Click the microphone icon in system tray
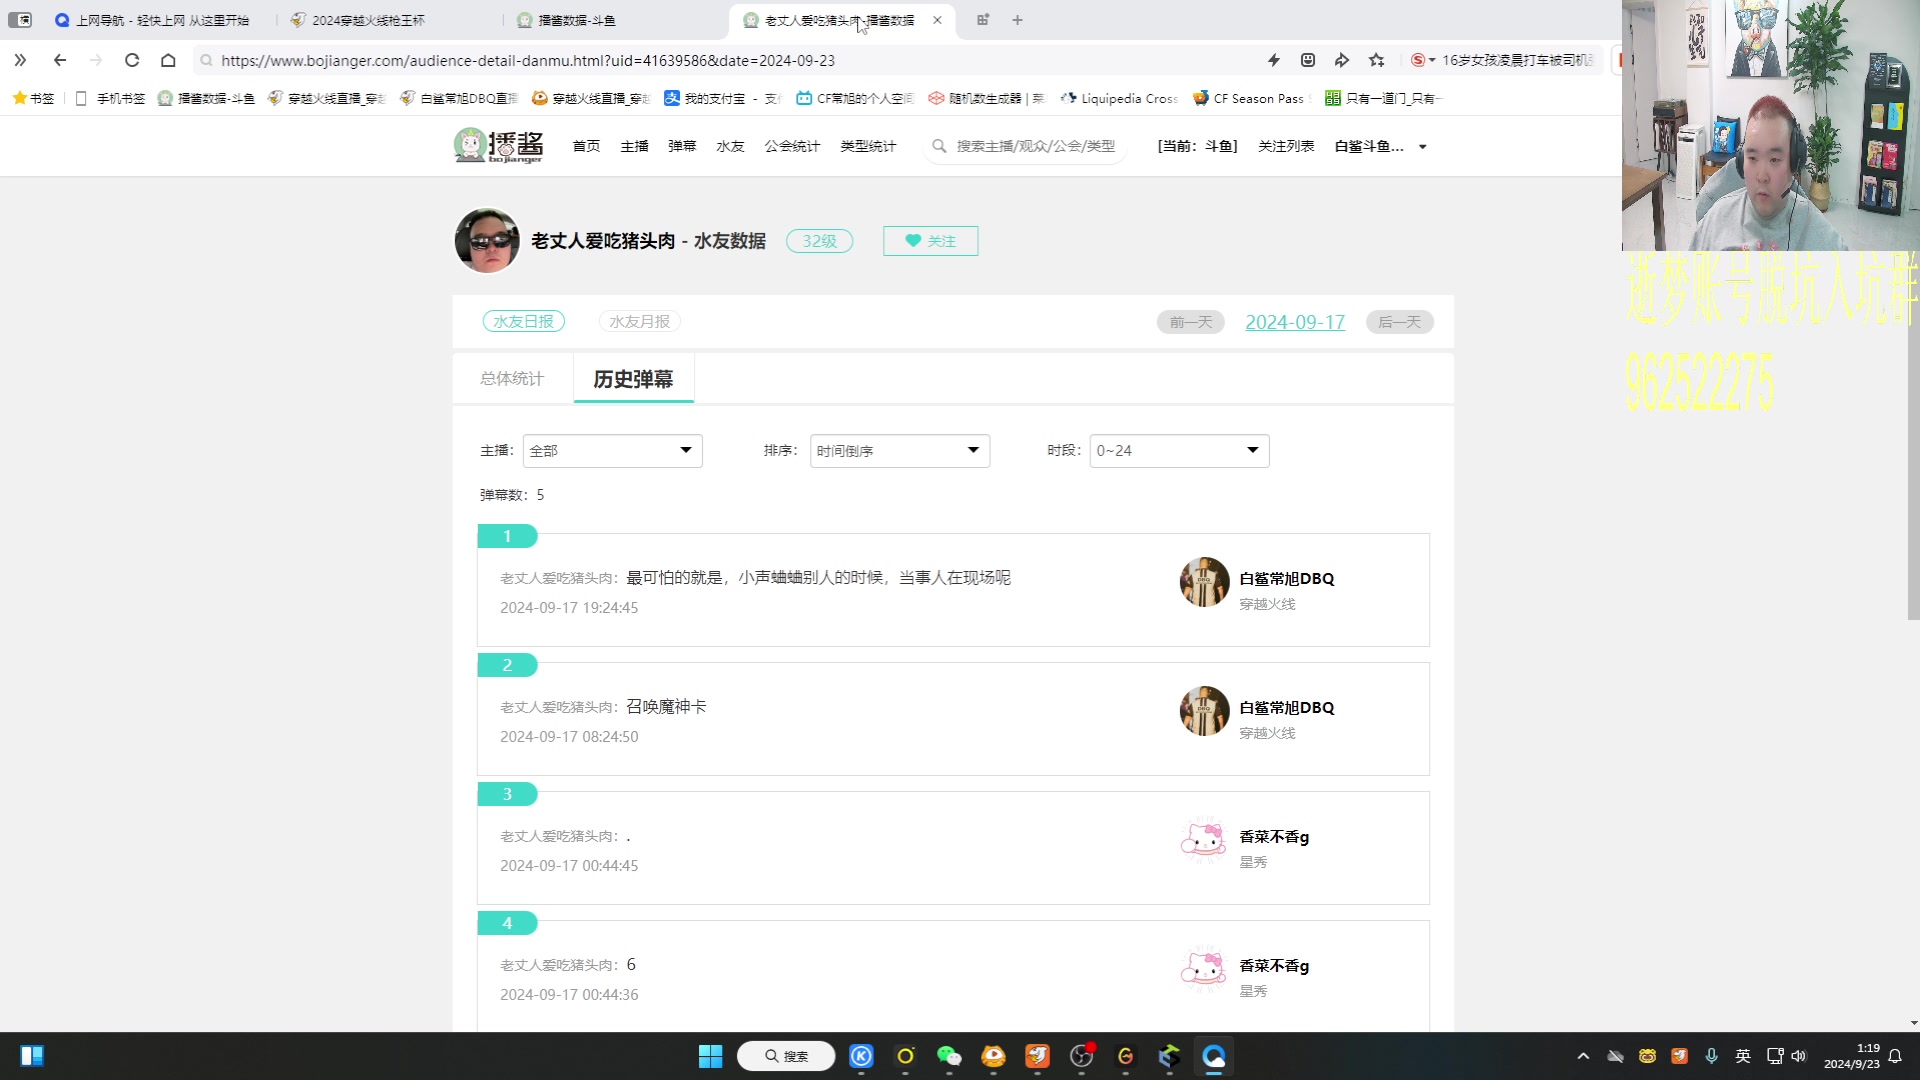 pyautogui.click(x=1711, y=1056)
